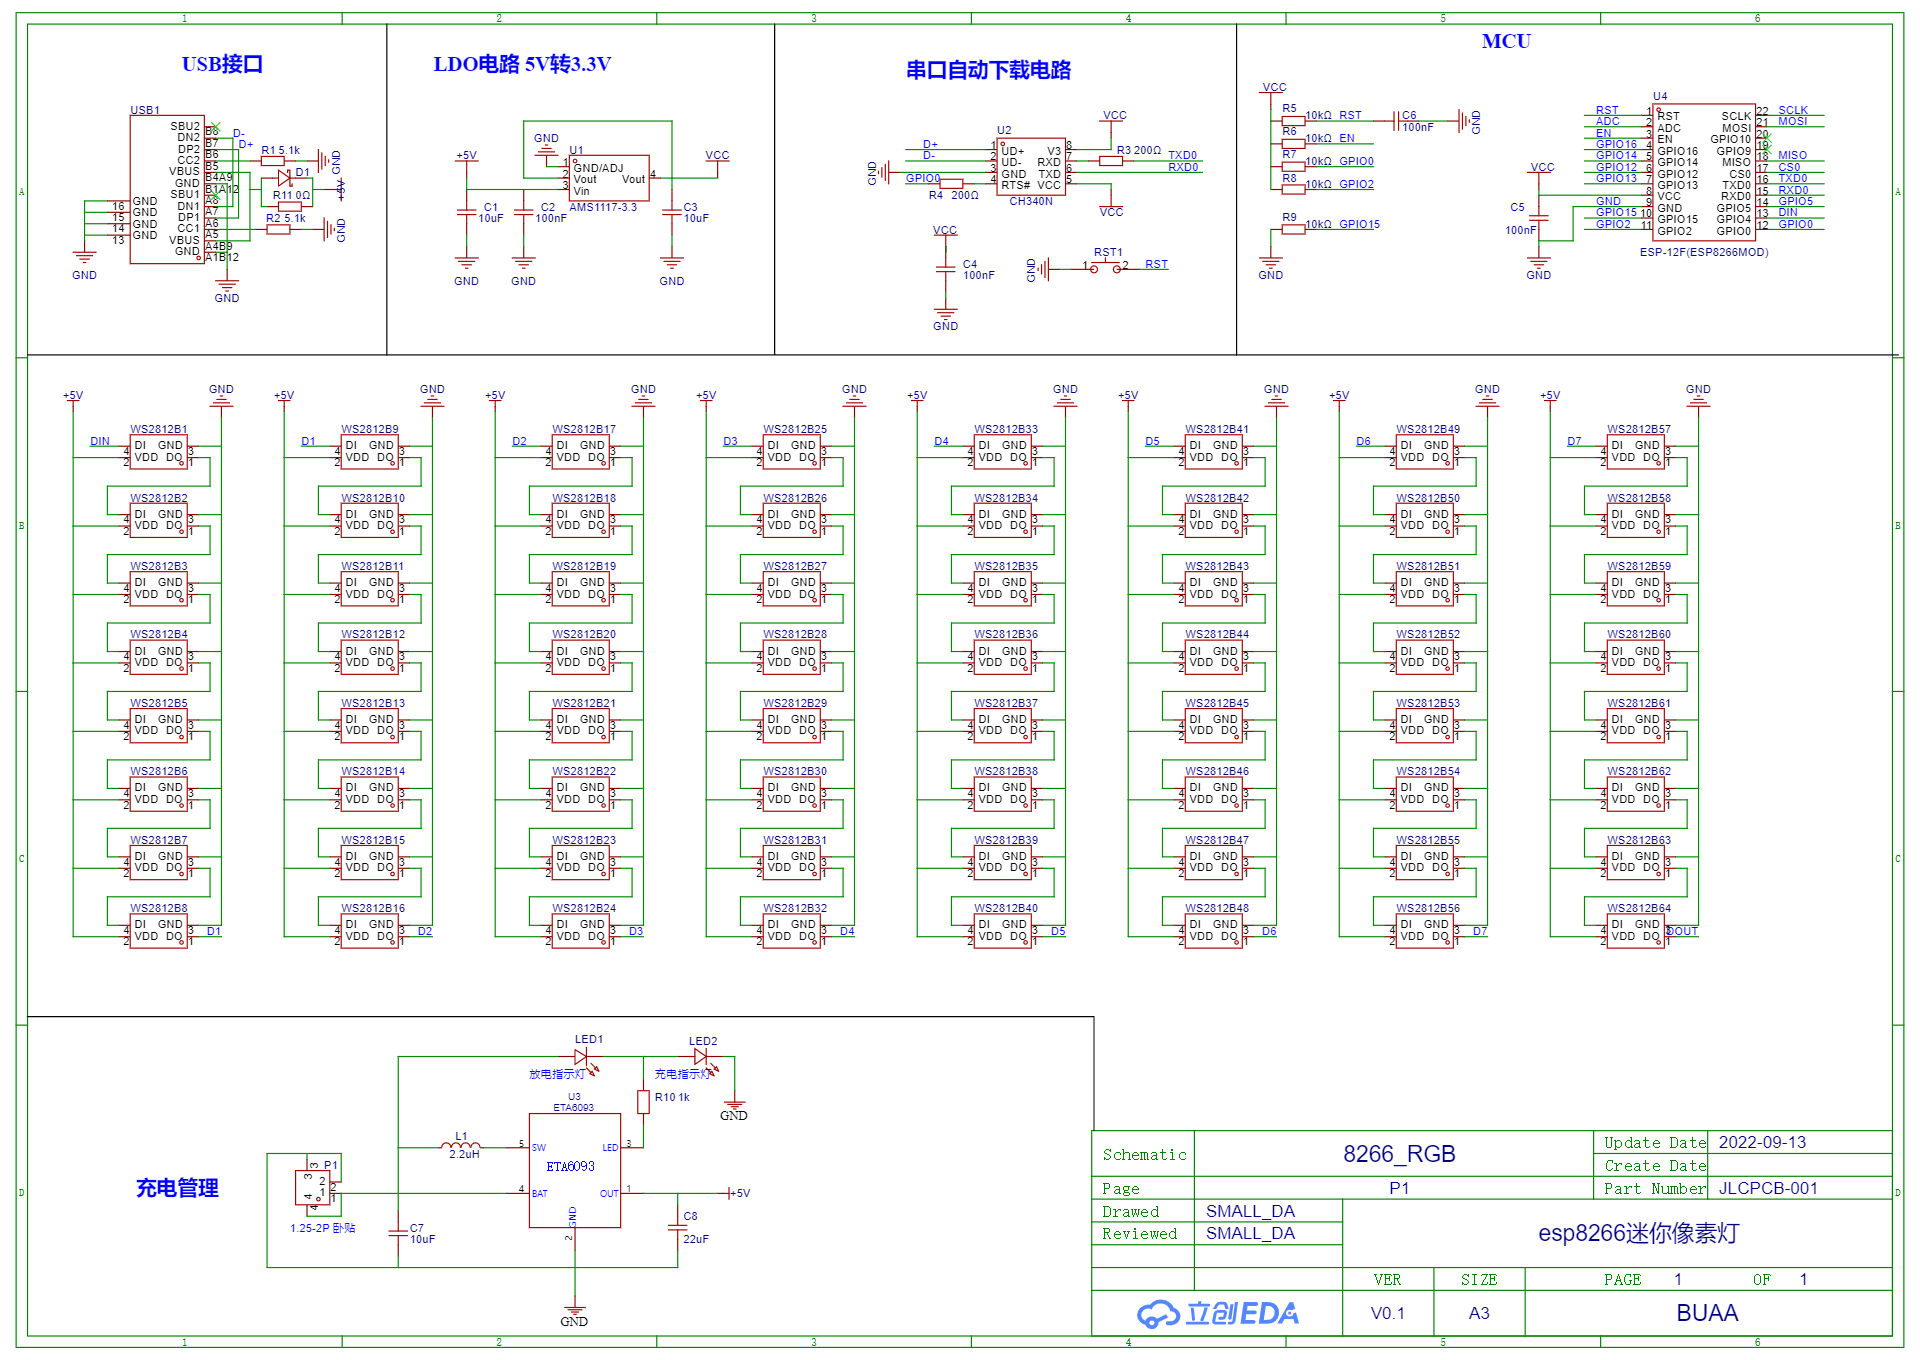1920x1360 pixels.
Task: Click the USB1 connector symbol
Action: pos(166,189)
